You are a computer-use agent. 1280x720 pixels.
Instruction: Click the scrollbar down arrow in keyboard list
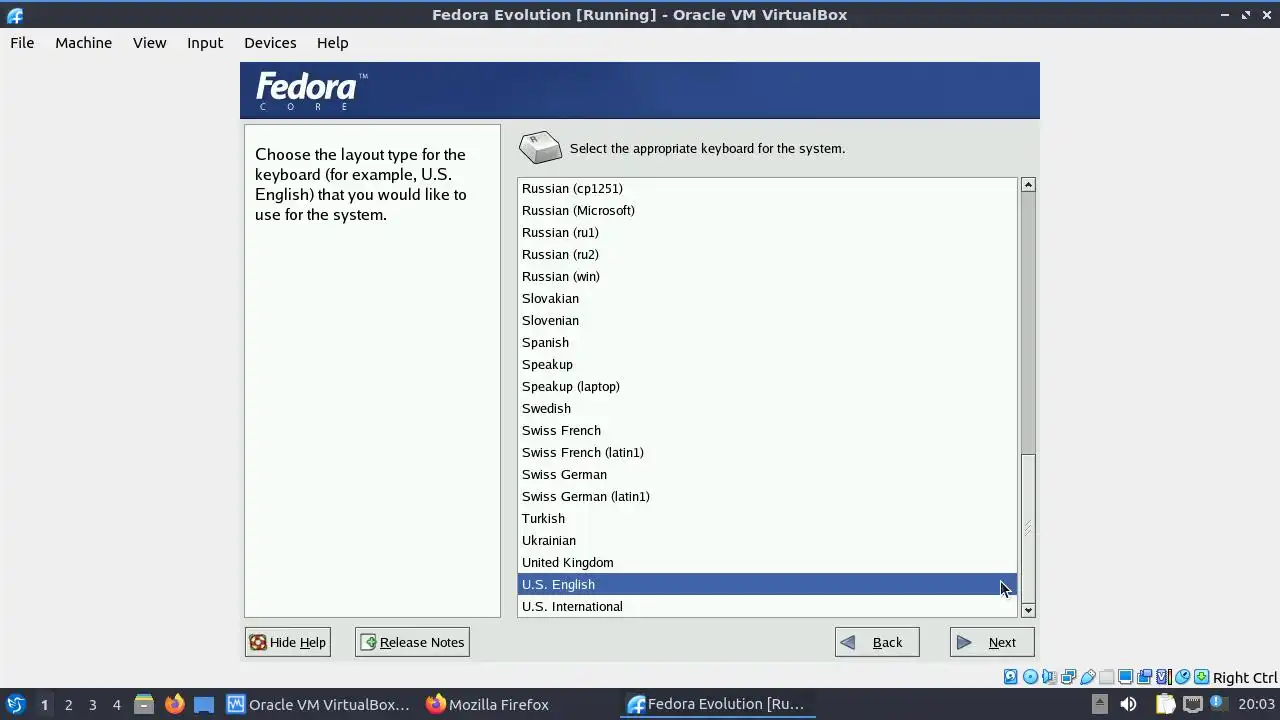pyautogui.click(x=1028, y=610)
